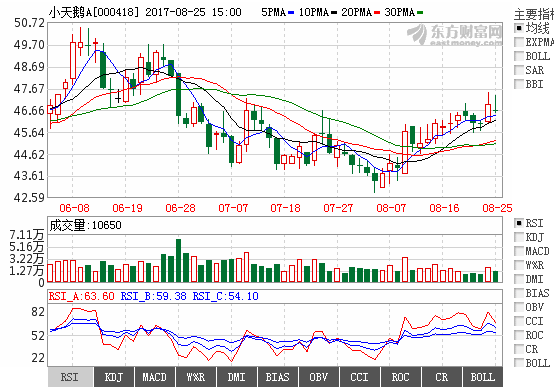Switch to the KDJ tab
554x388 pixels.
114,377
